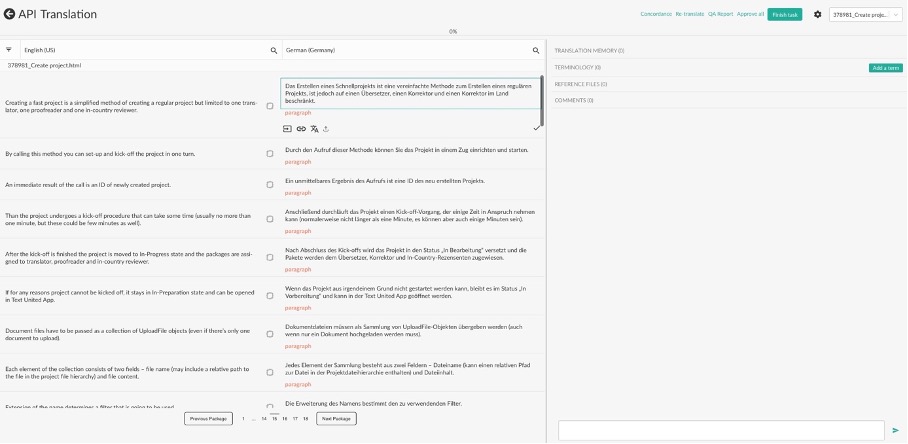Open the settings gear icon
This screenshot has height=444, width=908.
point(817,14)
